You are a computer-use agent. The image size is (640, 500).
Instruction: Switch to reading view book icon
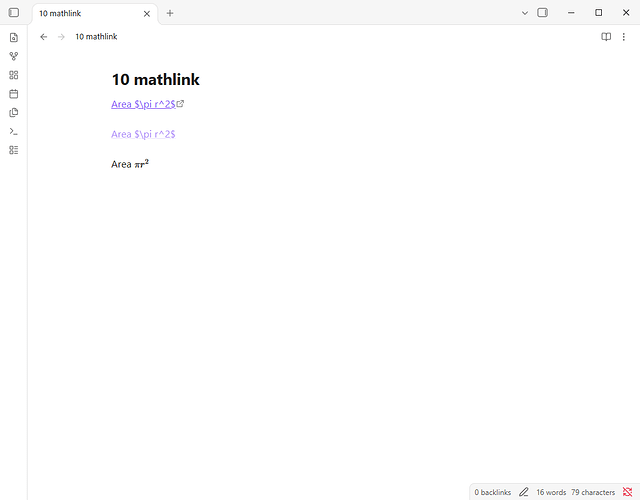pos(606,37)
